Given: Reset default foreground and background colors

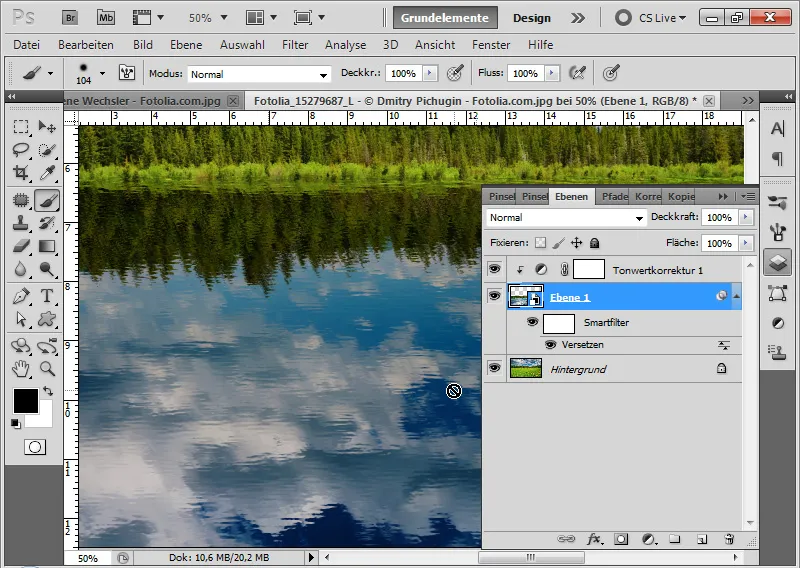Looking at the screenshot, I should pyautogui.click(x=16, y=424).
